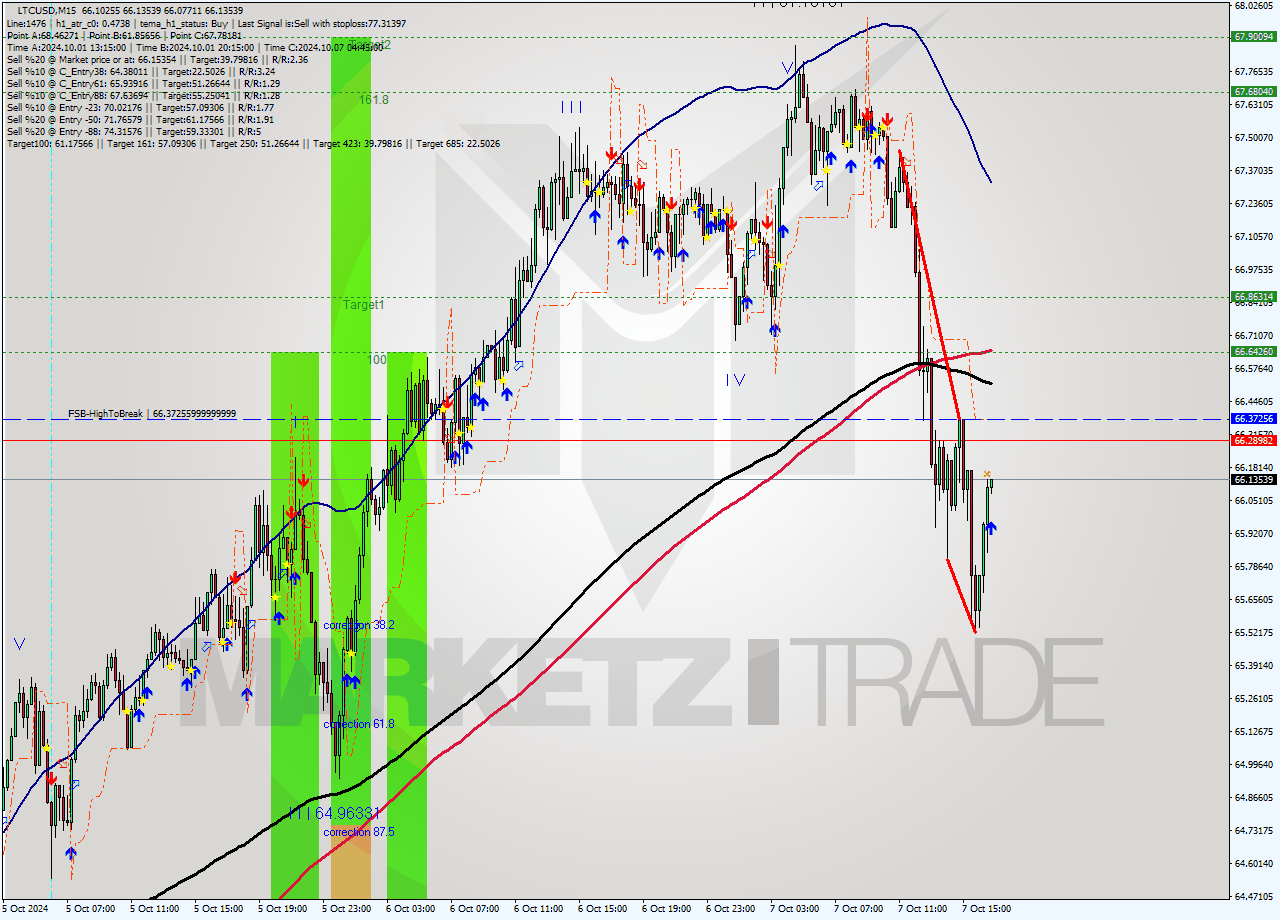The width and height of the screenshot is (1280, 920).
Task: Click the '6 Oct 03:00' time axis label
Action: pyautogui.click(x=411, y=909)
